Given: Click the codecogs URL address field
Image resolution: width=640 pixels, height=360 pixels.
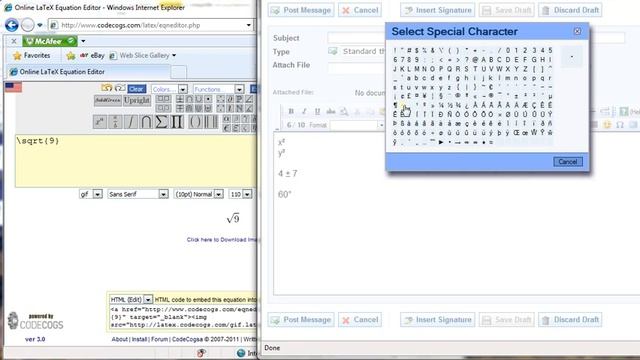Looking at the screenshot, I should pyautogui.click(x=151, y=25).
